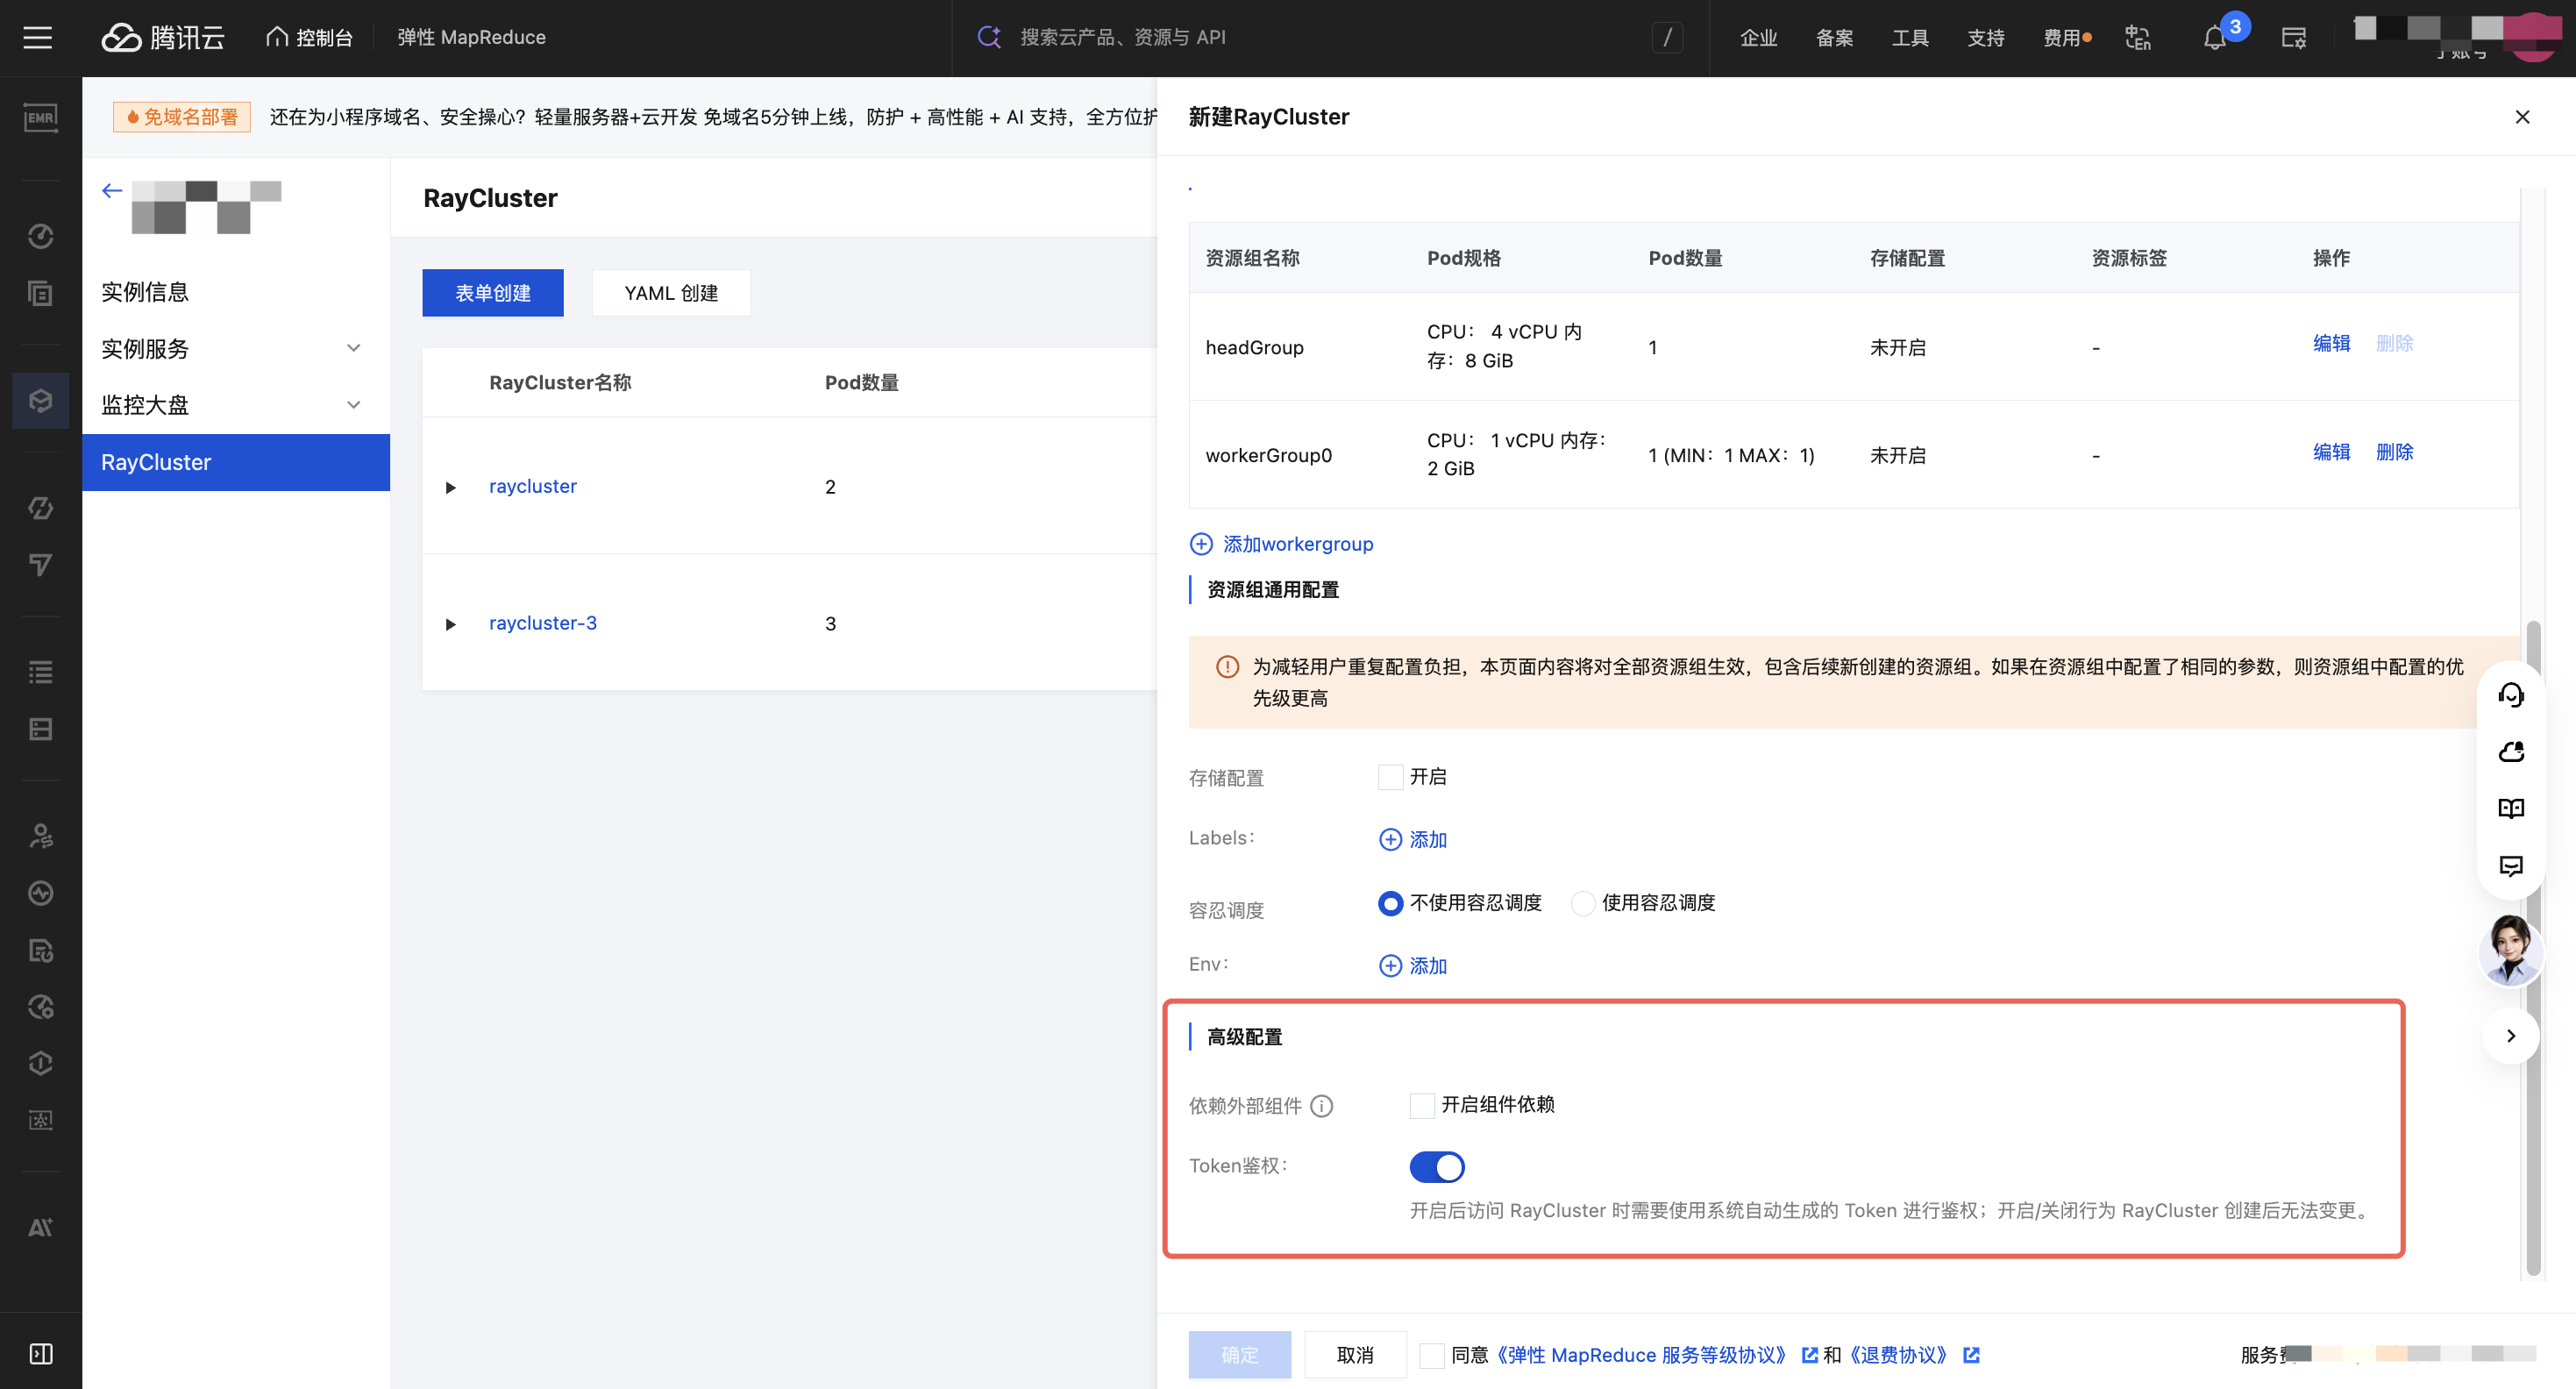Open the bulleted list icon in left rail

41,672
